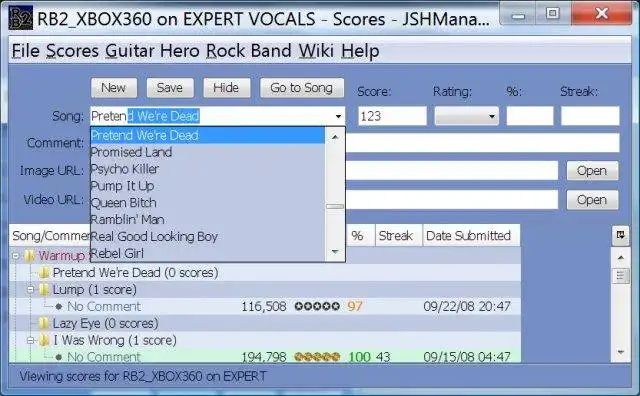This screenshot has height=396, width=640.
Task: Select the Pretend We're Dead (0 scores) row
Action: pos(265,273)
